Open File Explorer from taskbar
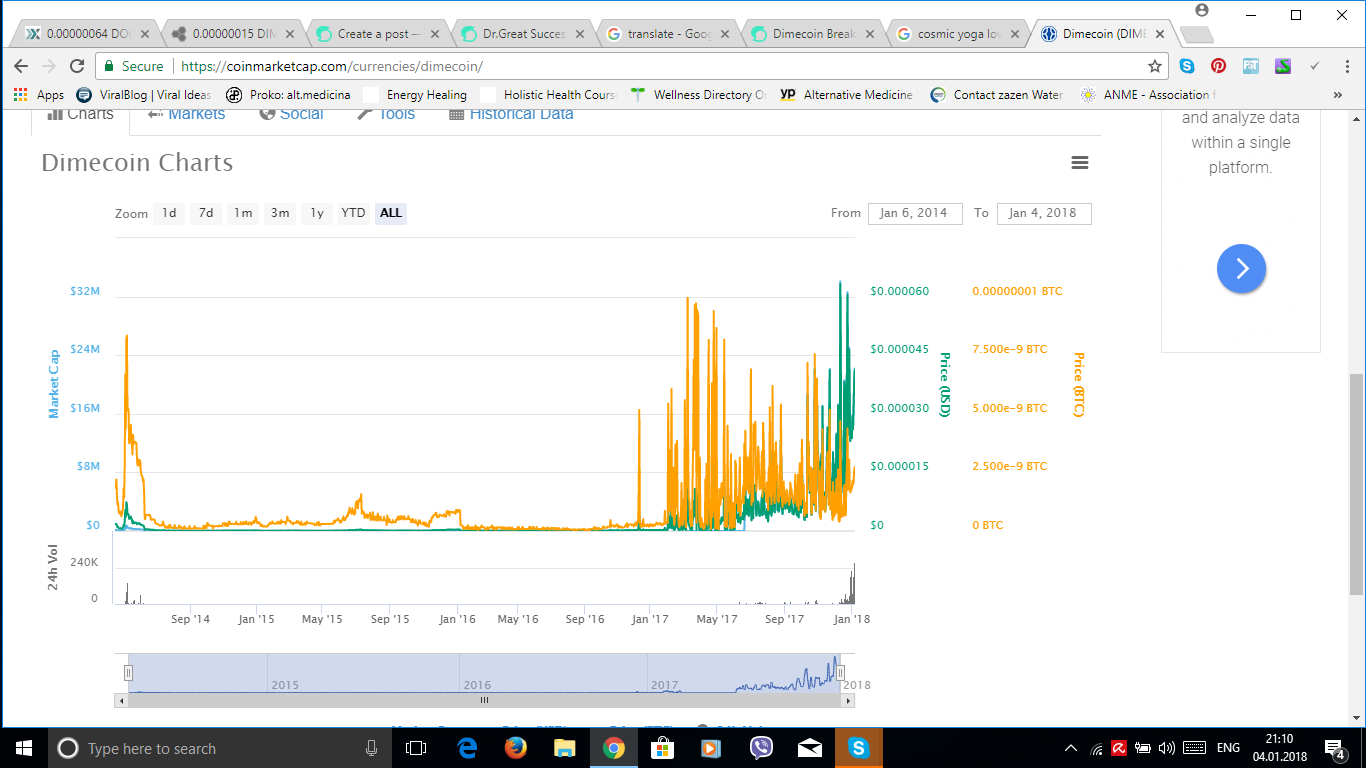1366x768 pixels. [565, 748]
